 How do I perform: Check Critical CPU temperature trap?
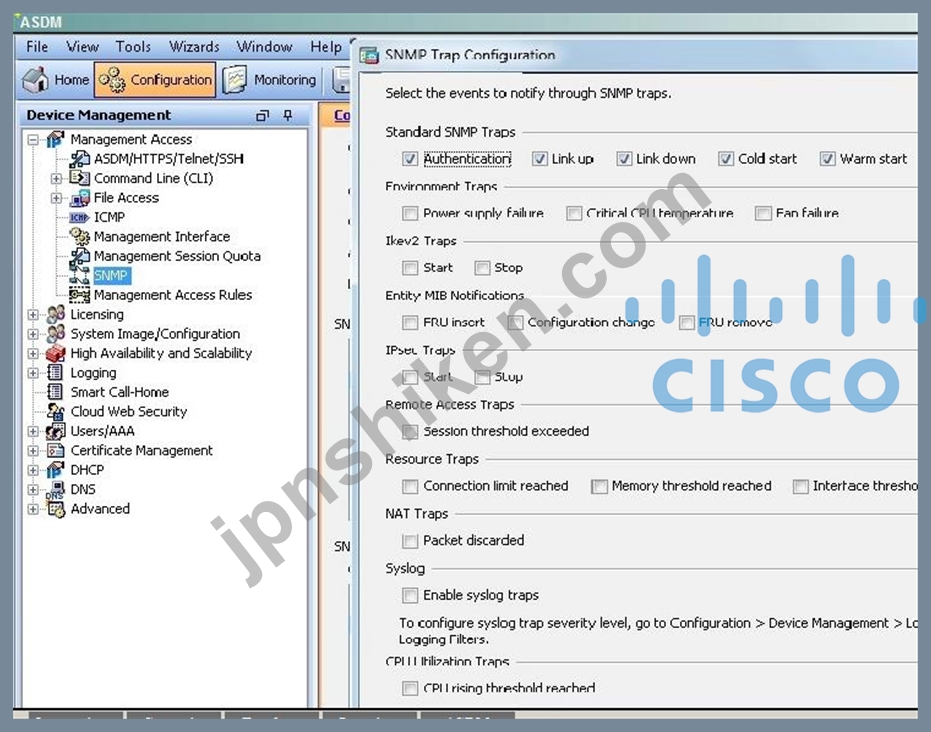[574, 213]
